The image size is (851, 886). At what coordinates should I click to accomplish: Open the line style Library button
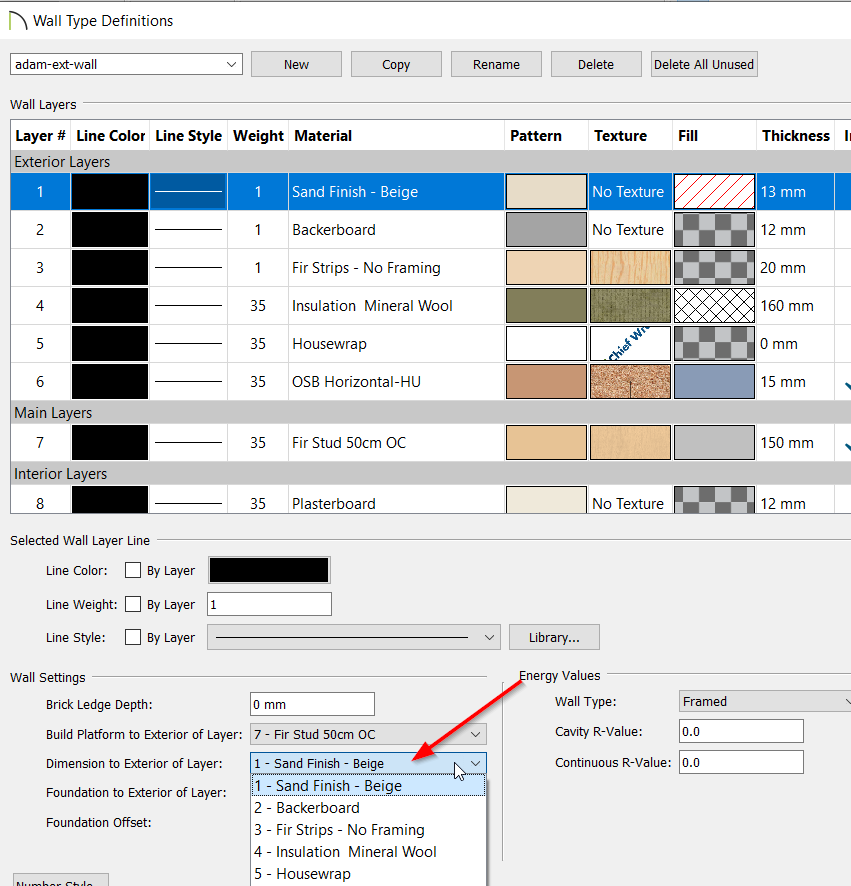554,637
